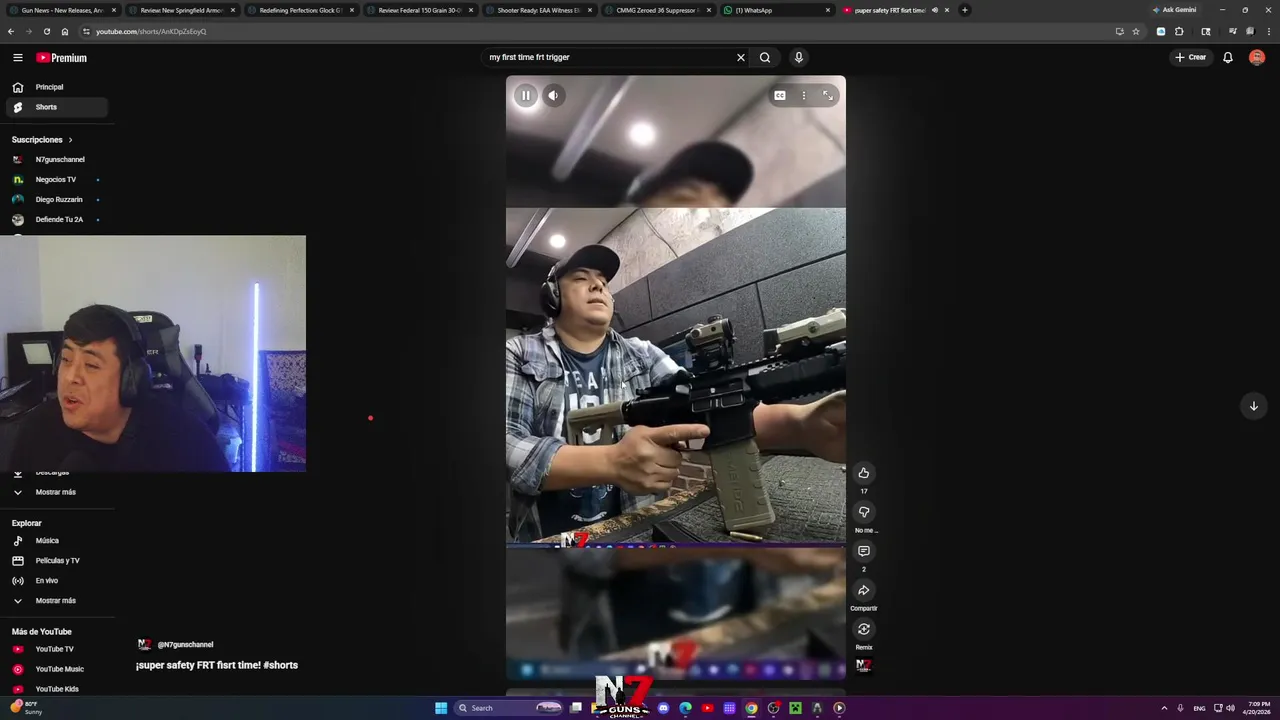Switch to Gun News browser tab
The width and height of the screenshot is (1280, 720).
coord(63,10)
